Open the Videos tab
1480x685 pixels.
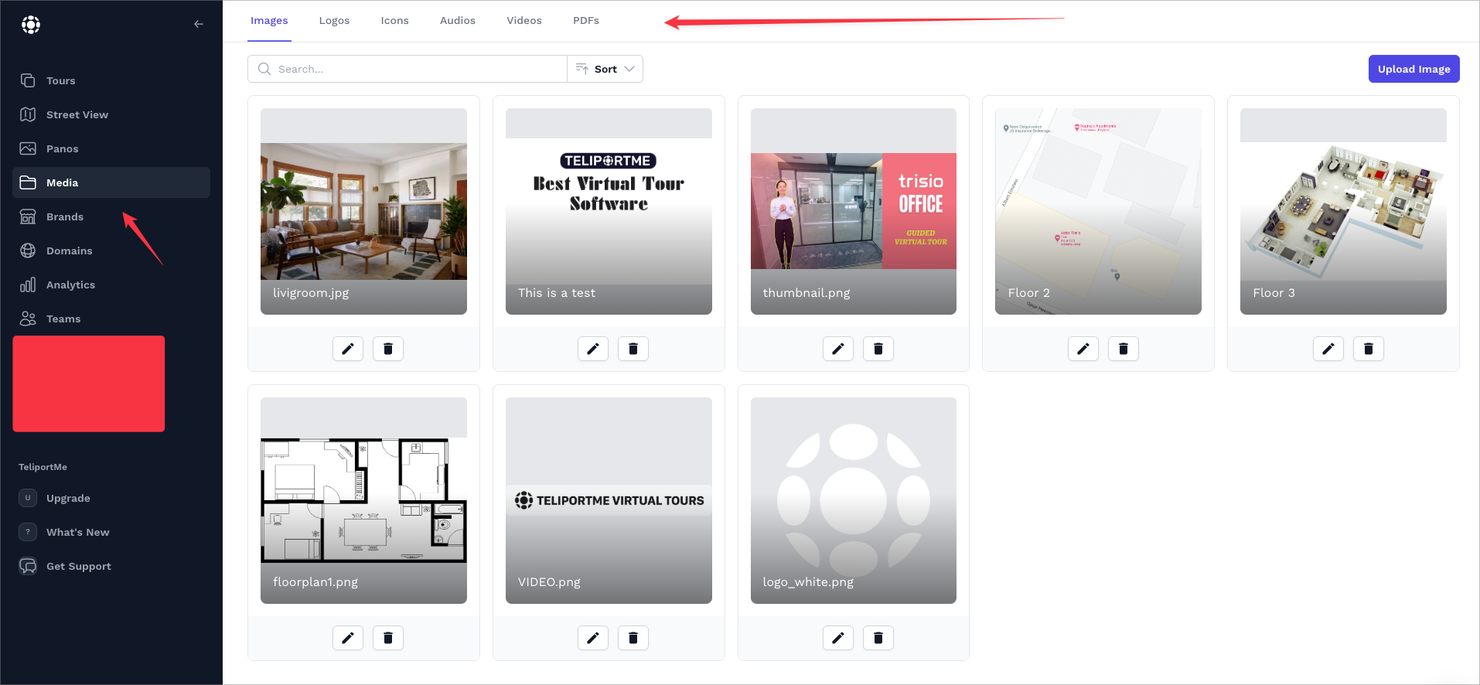524,21
